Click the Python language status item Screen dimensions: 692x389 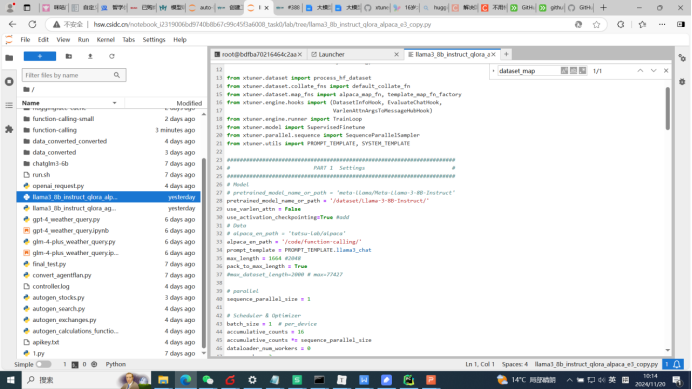point(116,364)
